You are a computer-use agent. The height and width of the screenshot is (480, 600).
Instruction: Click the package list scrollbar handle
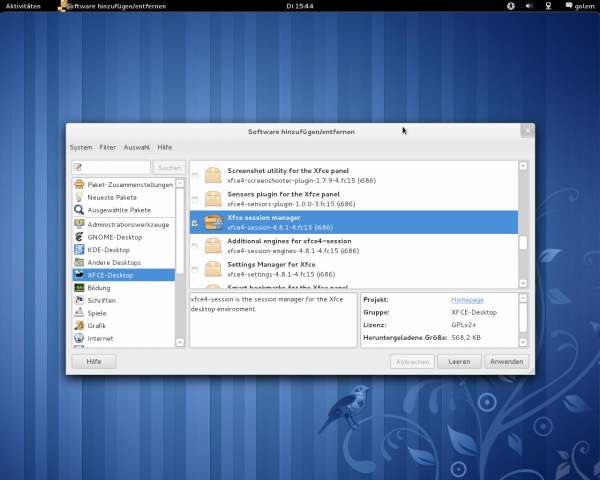[x=523, y=243]
